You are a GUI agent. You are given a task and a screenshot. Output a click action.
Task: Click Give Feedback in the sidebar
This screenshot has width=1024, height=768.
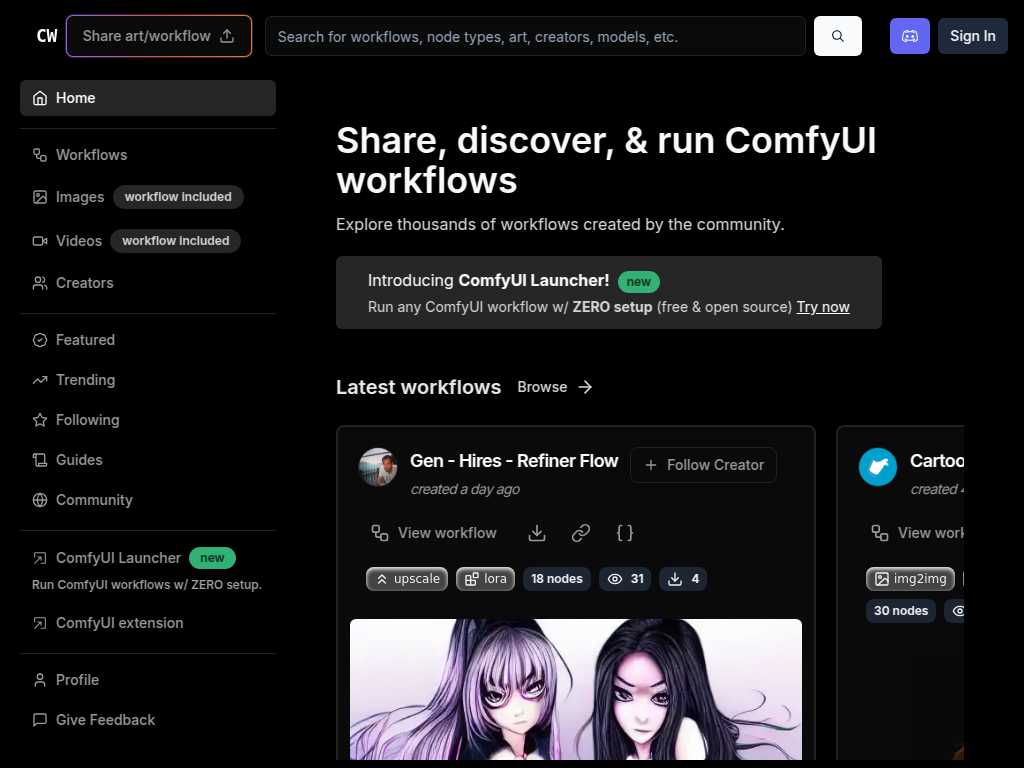click(x=148, y=720)
